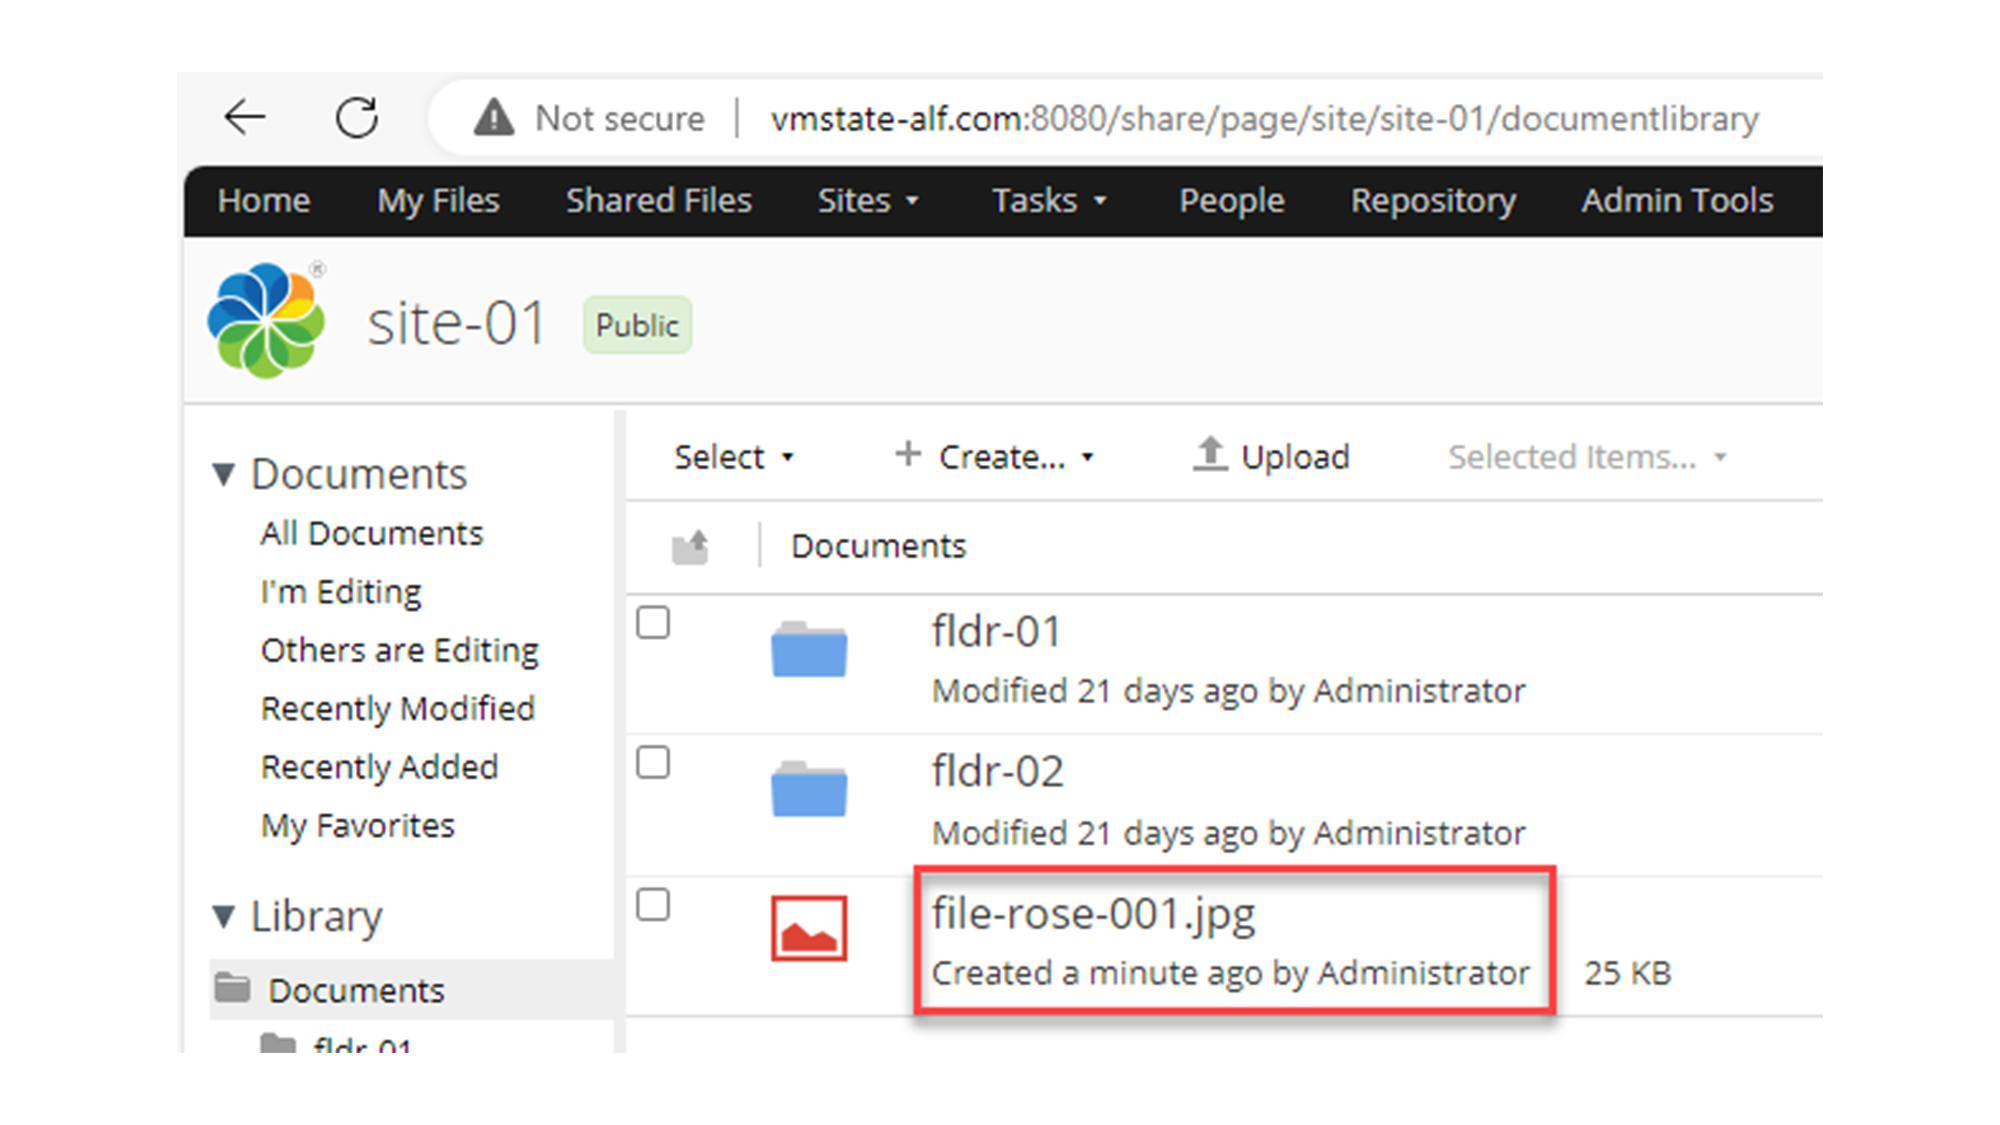Open the Create dropdown menu

click(994, 456)
